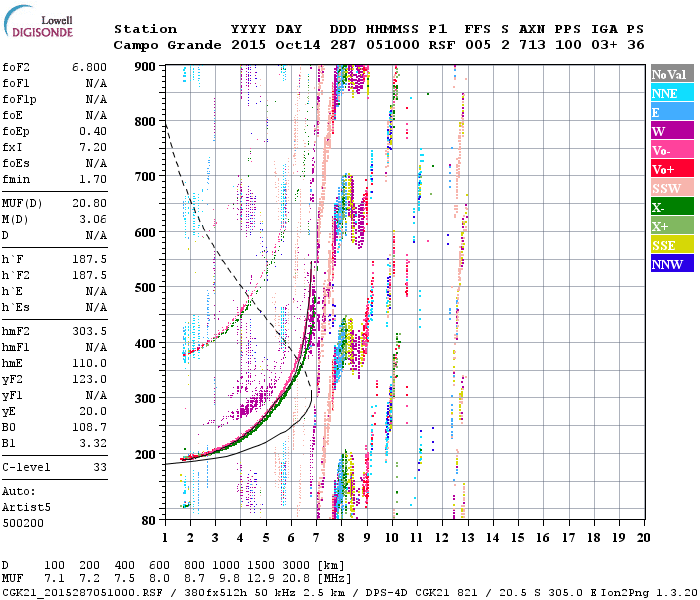Select the E blue legend swatch

pos(672,112)
